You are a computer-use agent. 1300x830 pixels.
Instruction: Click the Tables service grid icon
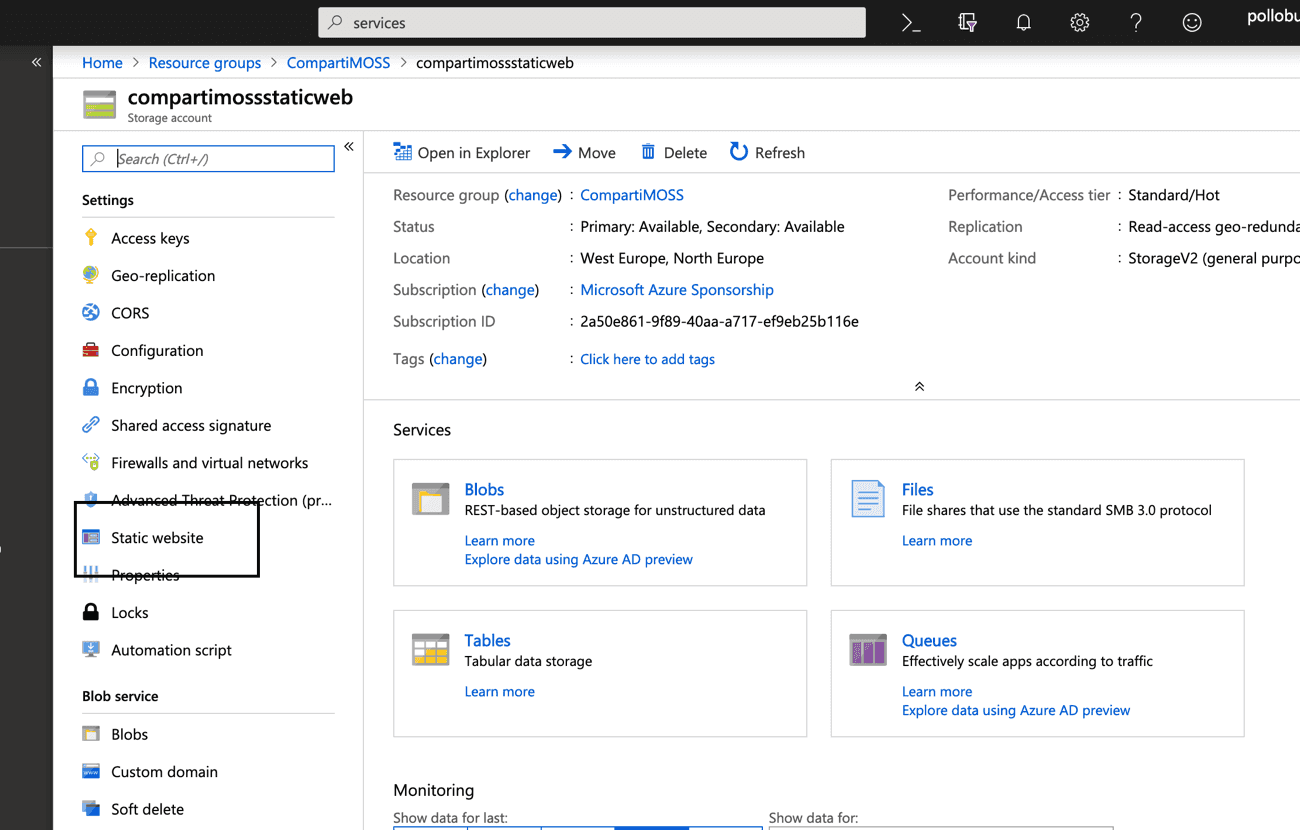pyautogui.click(x=431, y=649)
